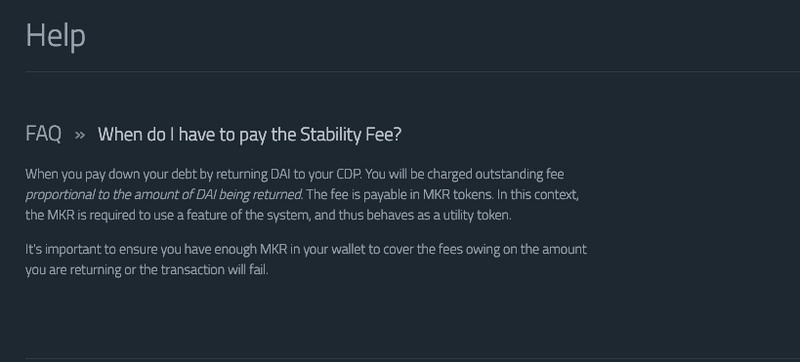This screenshot has height=362, width=800.
Task: Click the phrase 'outstanding fee'
Action: [519, 174]
